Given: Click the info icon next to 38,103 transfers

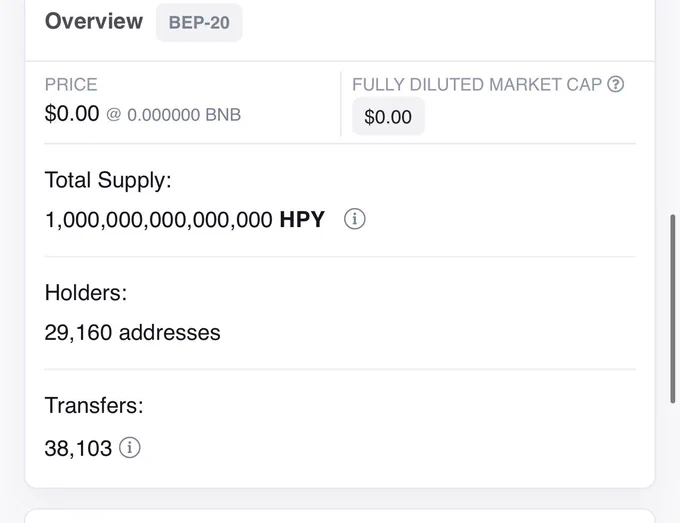Looking at the screenshot, I should (130, 448).
